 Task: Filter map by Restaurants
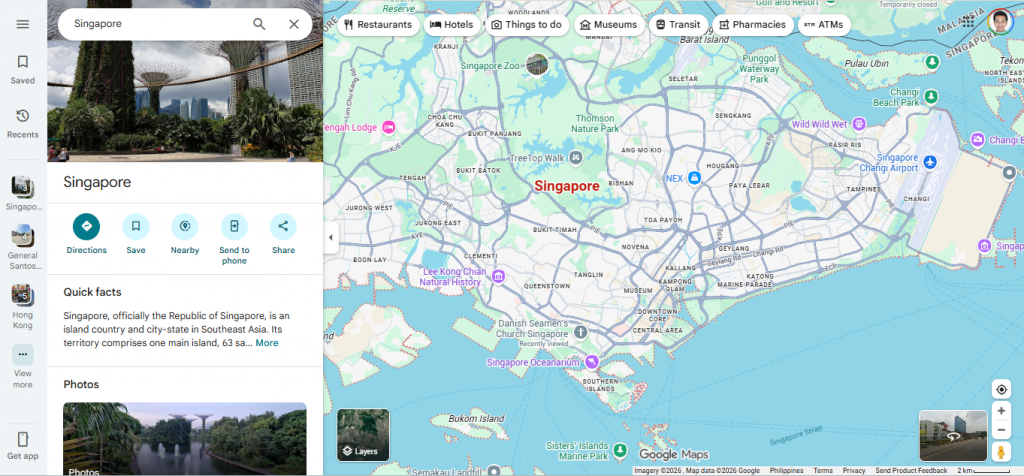377,24
